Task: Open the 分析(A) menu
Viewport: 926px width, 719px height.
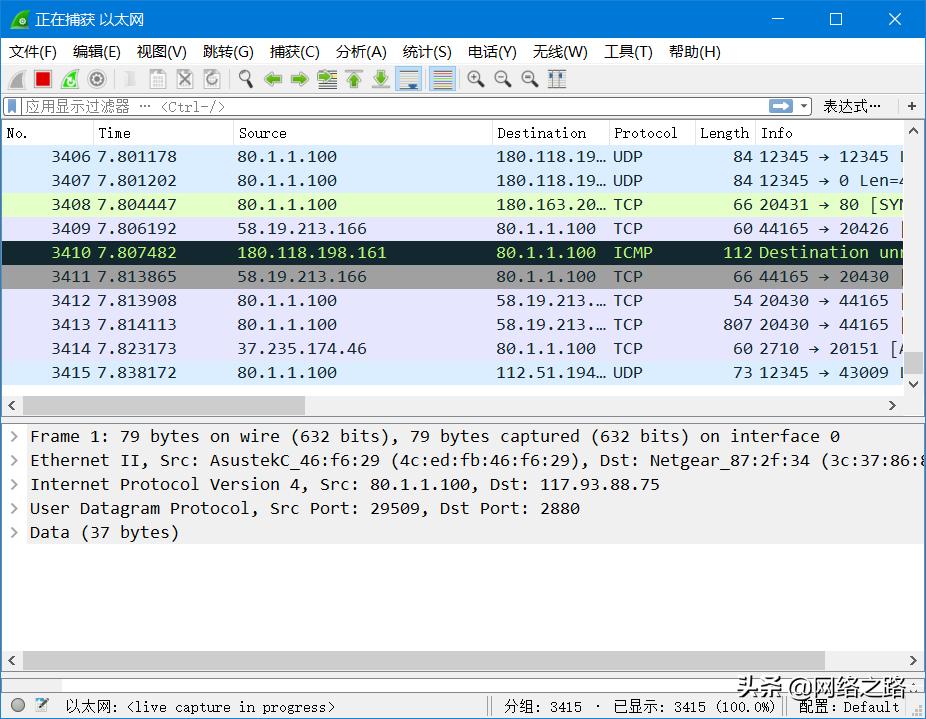Action: coord(361,52)
